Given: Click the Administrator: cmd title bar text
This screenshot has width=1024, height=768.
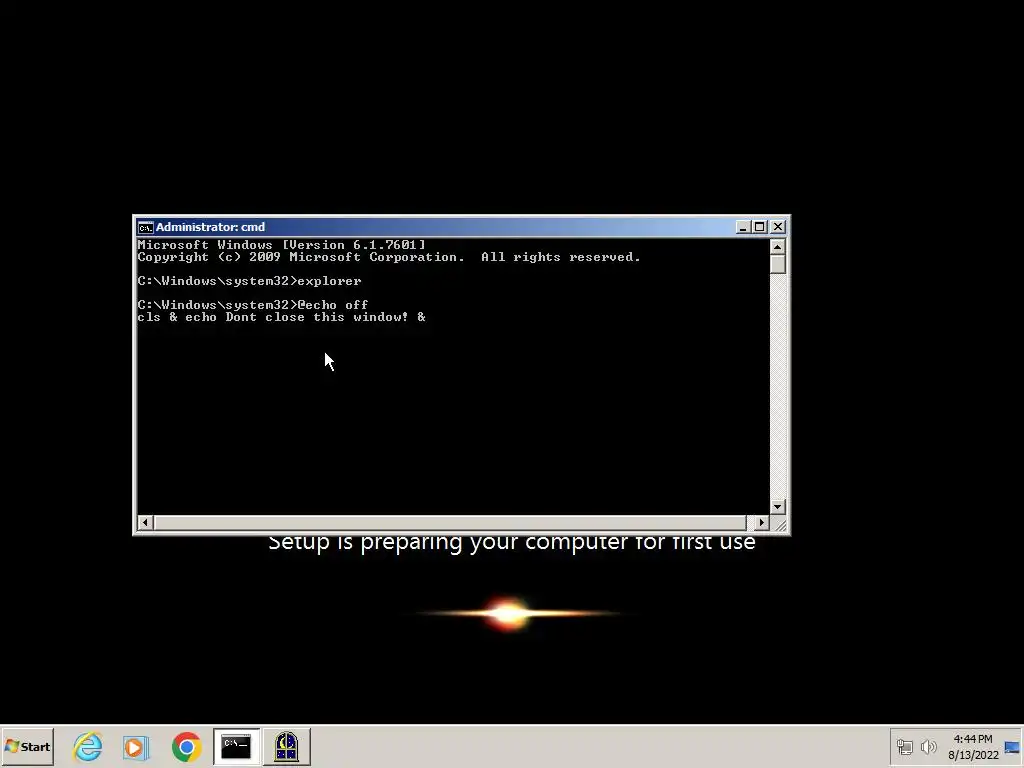Looking at the screenshot, I should tap(210, 227).
